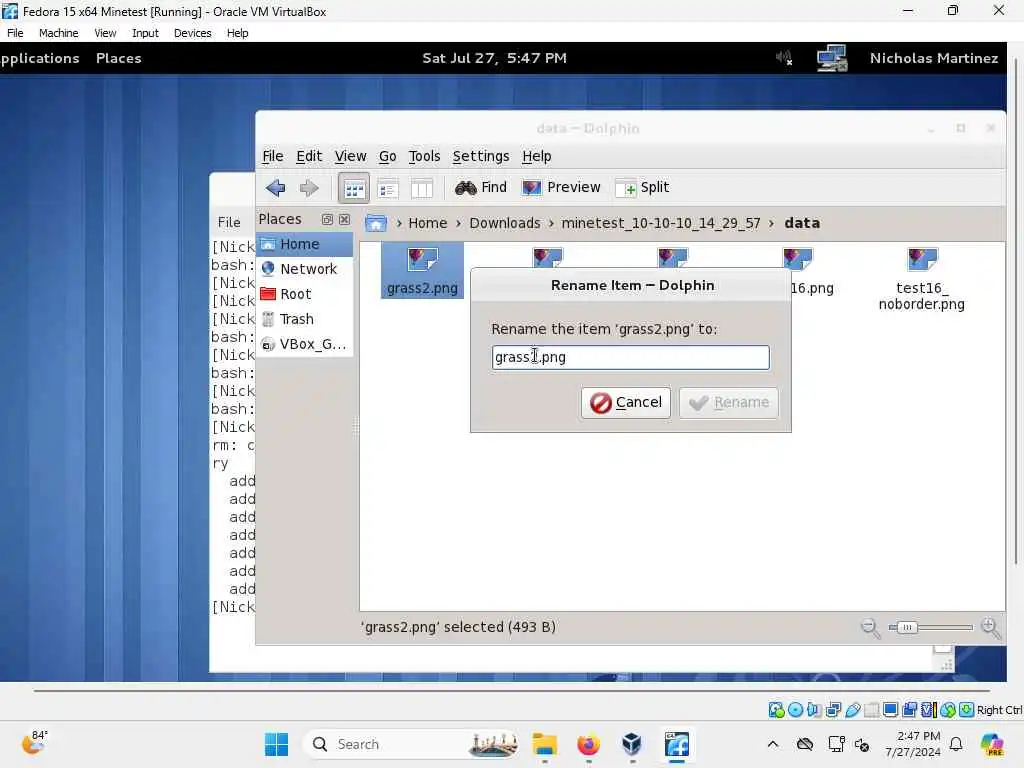Viewport: 1024px width, 768px height.
Task: Select Network in Places panel
Action: point(304,269)
